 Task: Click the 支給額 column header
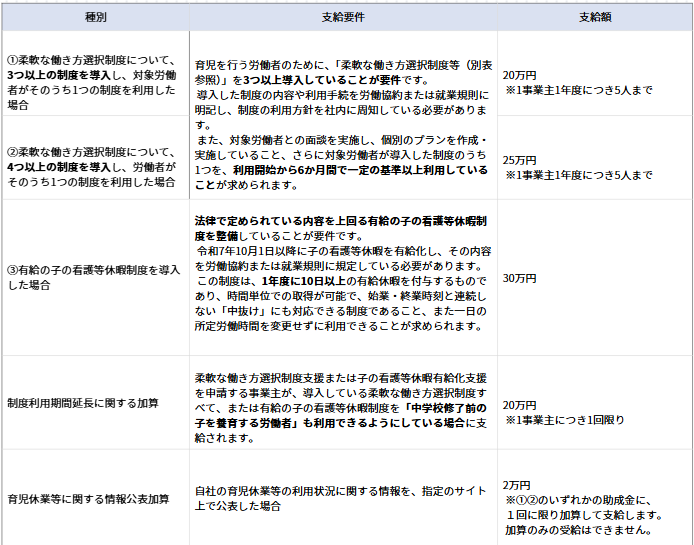[595, 18]
